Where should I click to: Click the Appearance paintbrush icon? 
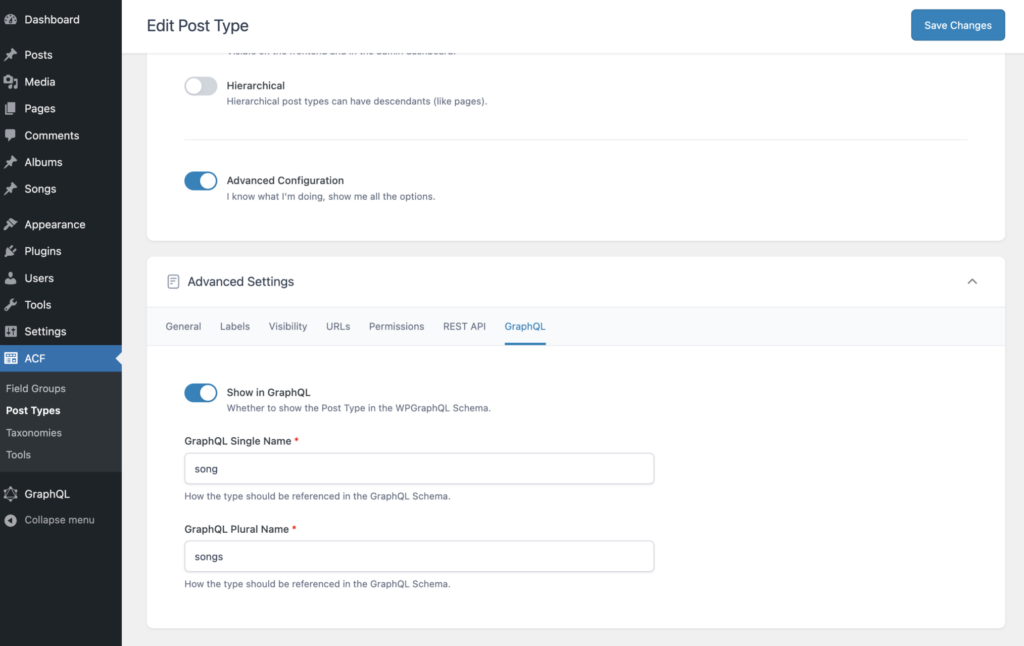click(11, 225)
